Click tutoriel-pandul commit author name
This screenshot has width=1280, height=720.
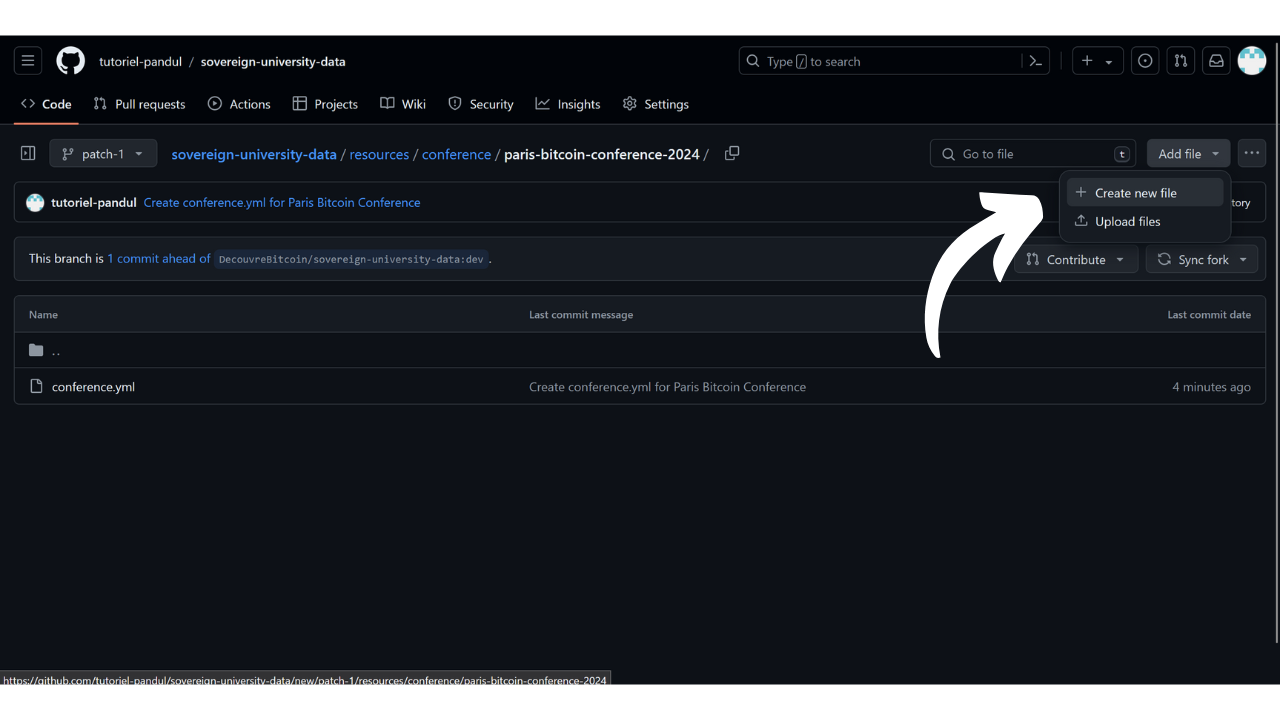click(x=94, y=202)
